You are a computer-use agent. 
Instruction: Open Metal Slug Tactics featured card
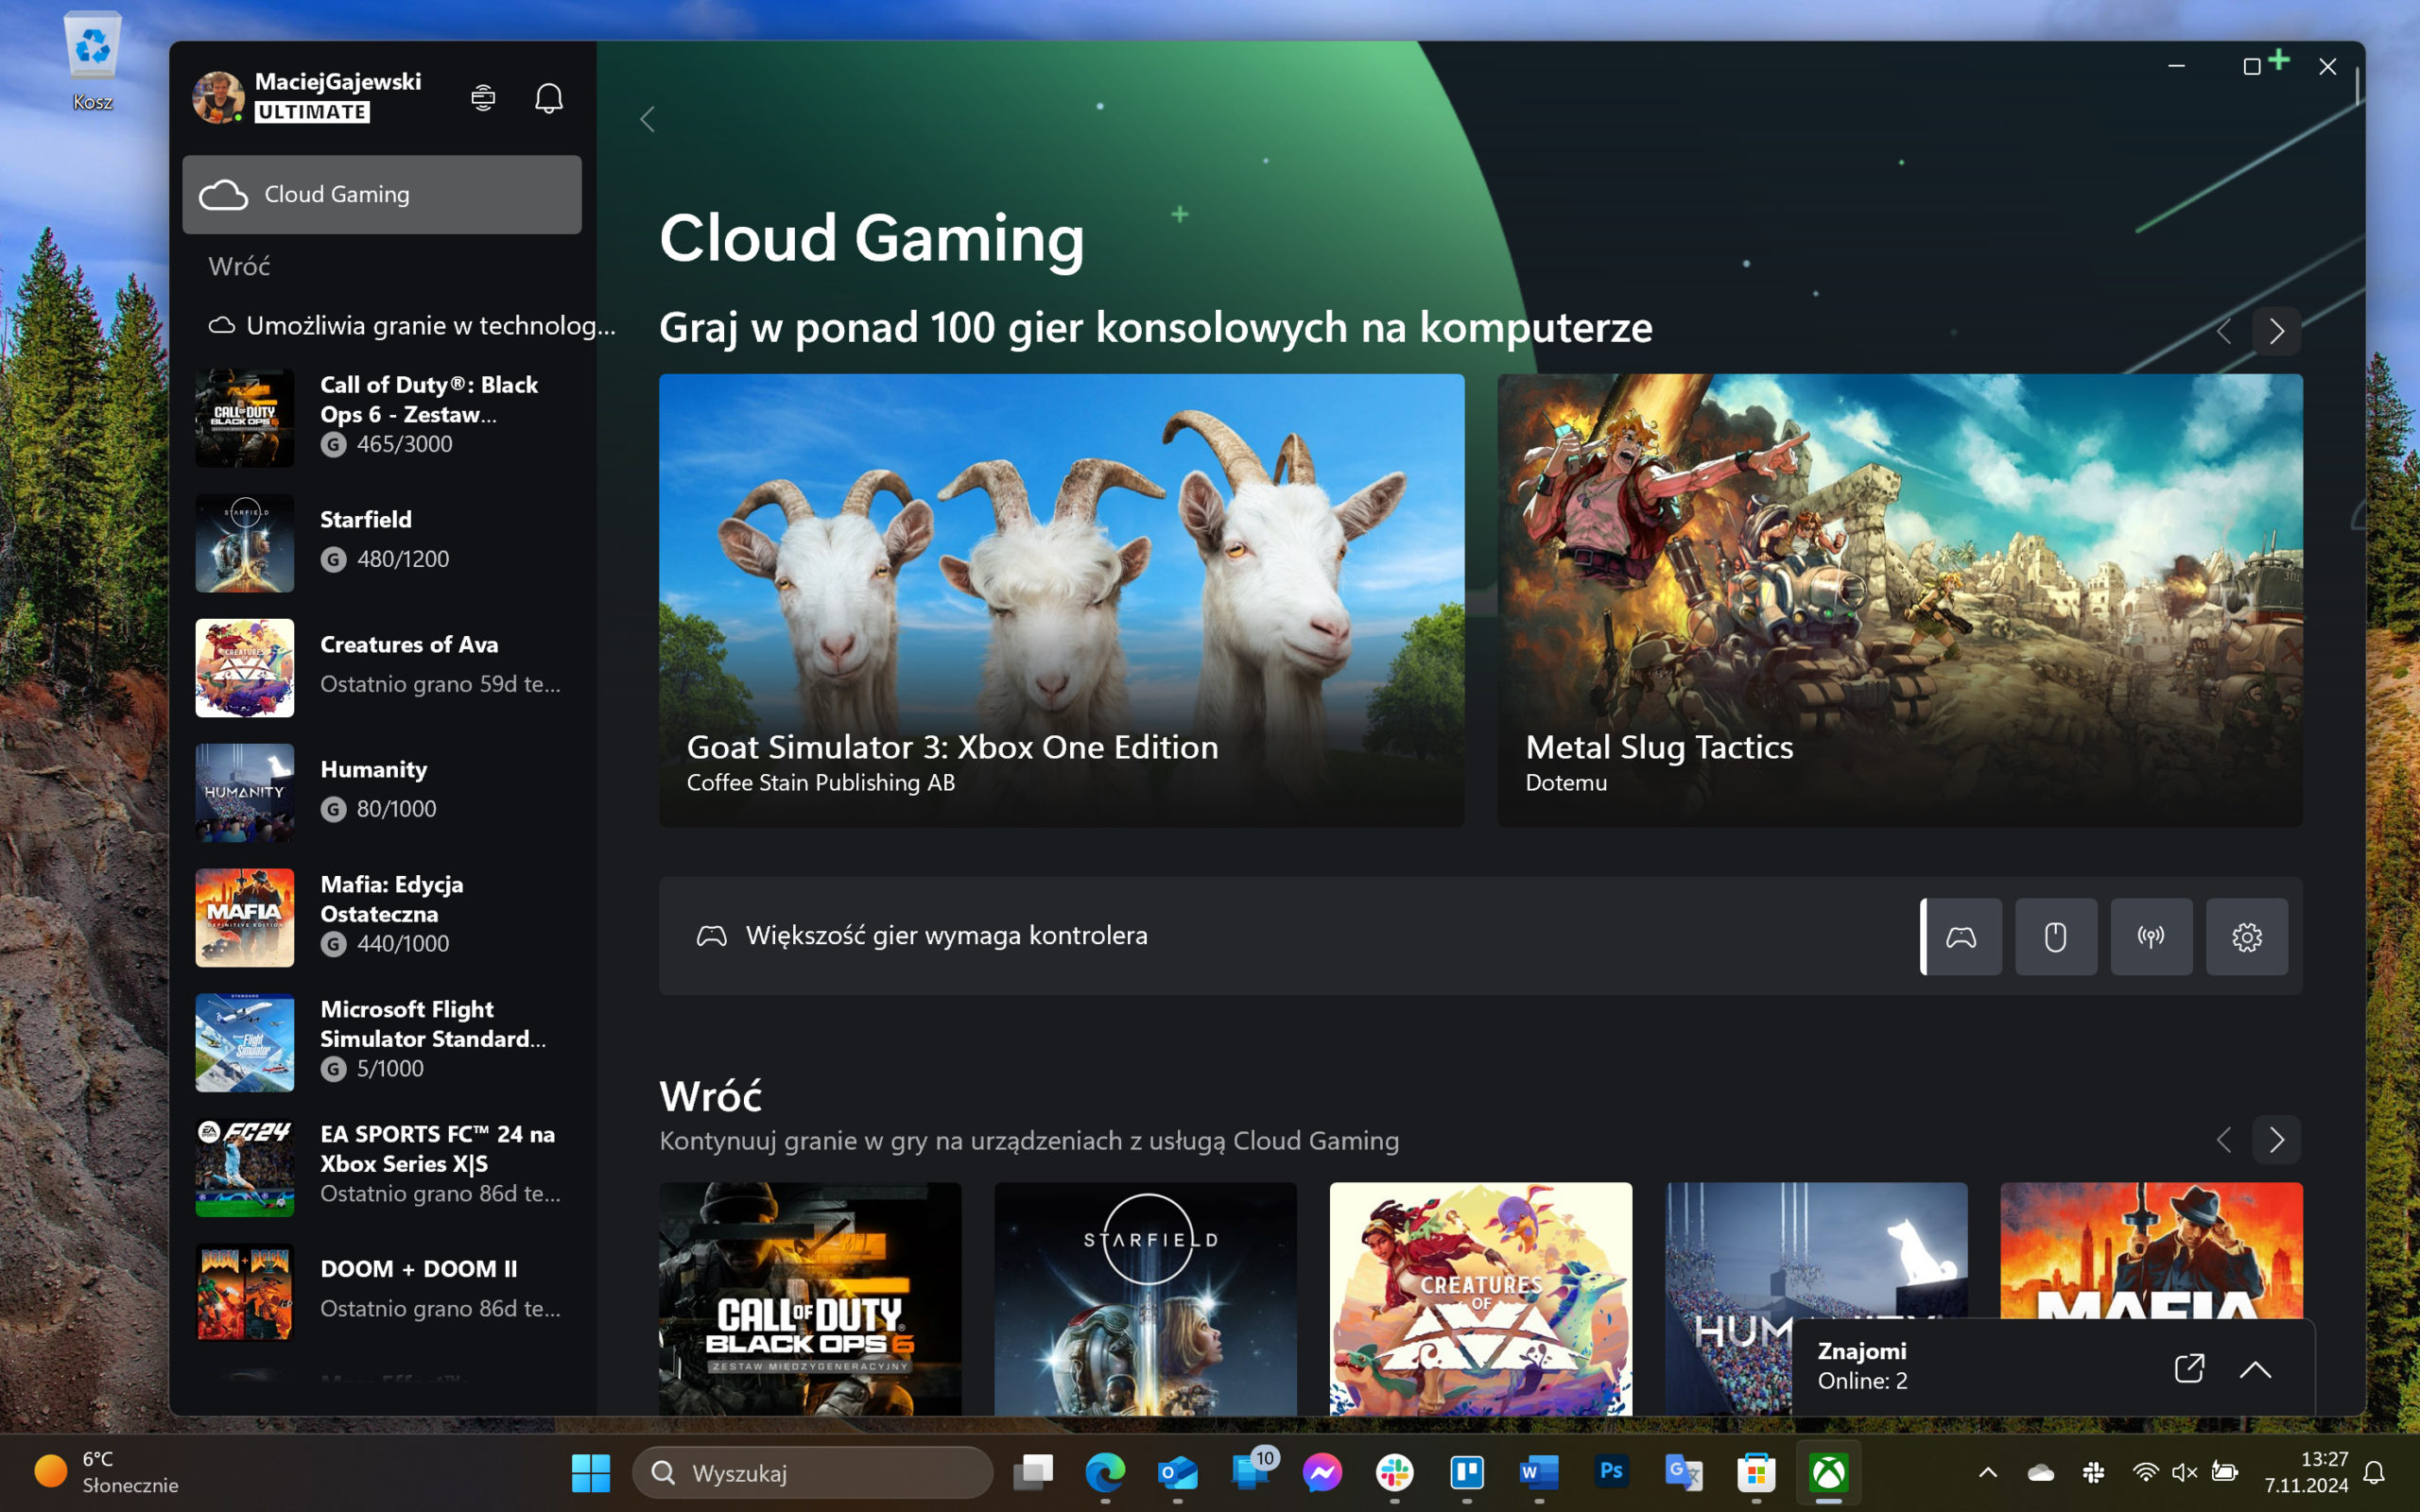(x=1899, y=600)
